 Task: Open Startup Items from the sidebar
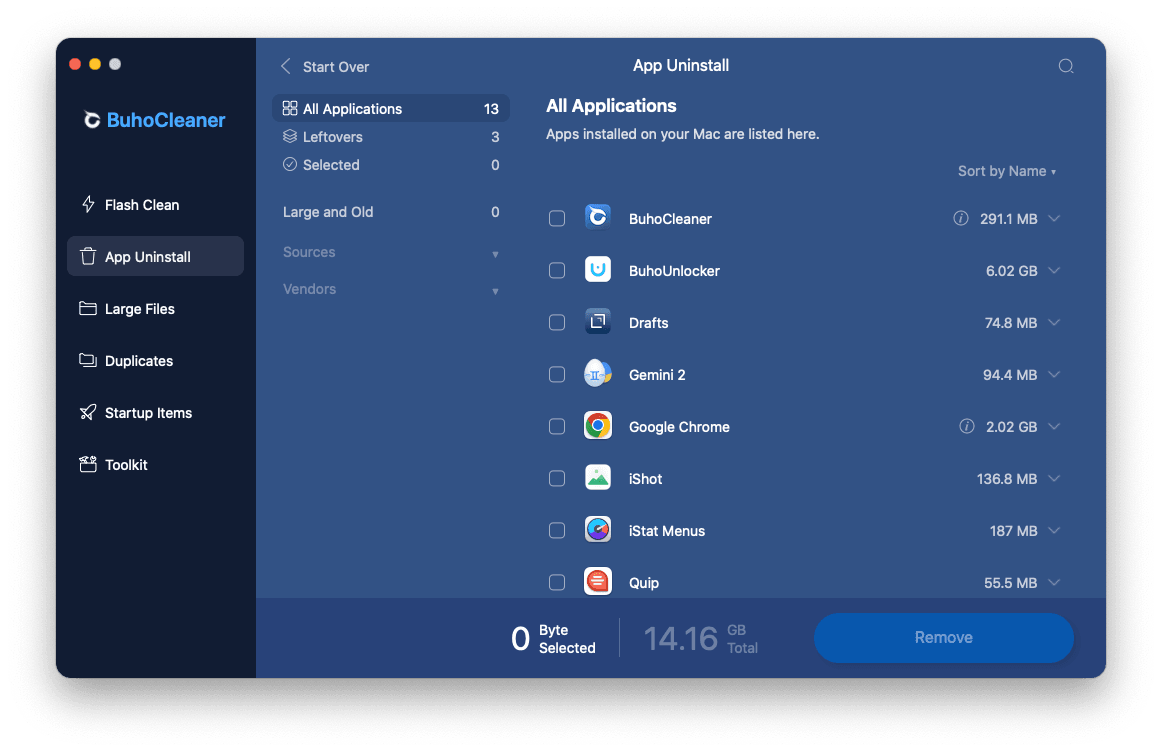tap(90, 412)
